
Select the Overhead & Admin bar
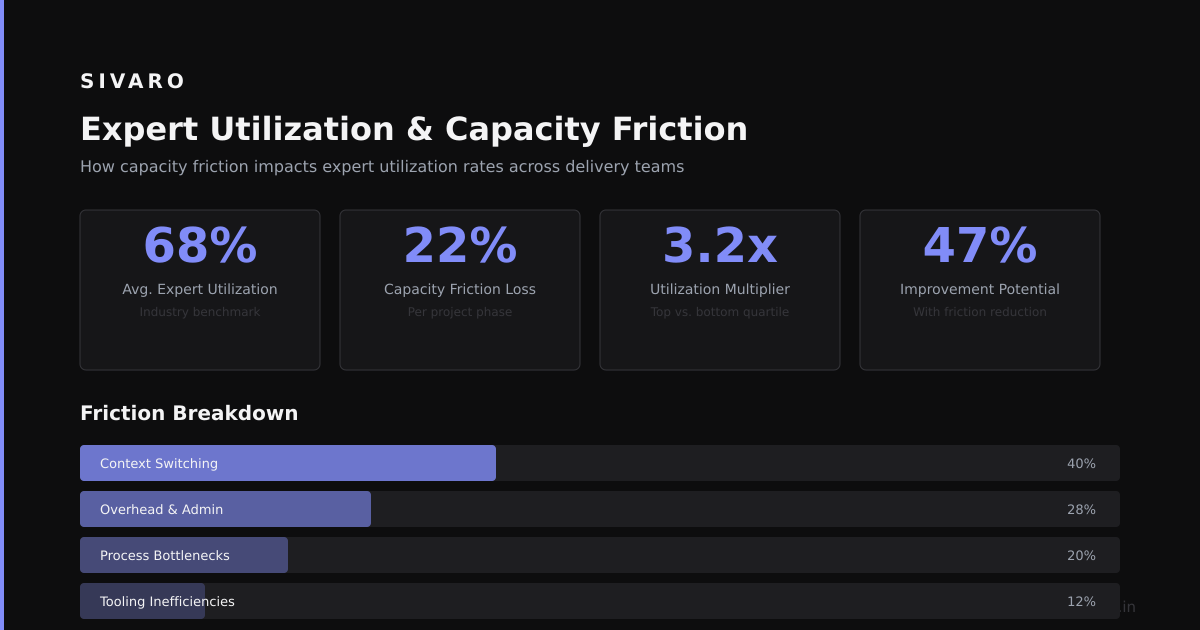pos(600,509)
